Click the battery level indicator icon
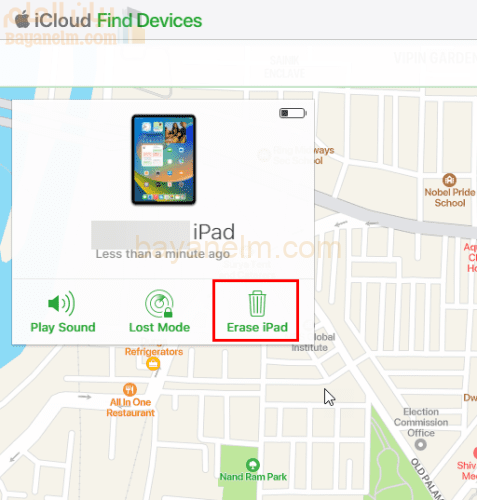This screenshot has width=477, height=500. (x=293, y=113)
